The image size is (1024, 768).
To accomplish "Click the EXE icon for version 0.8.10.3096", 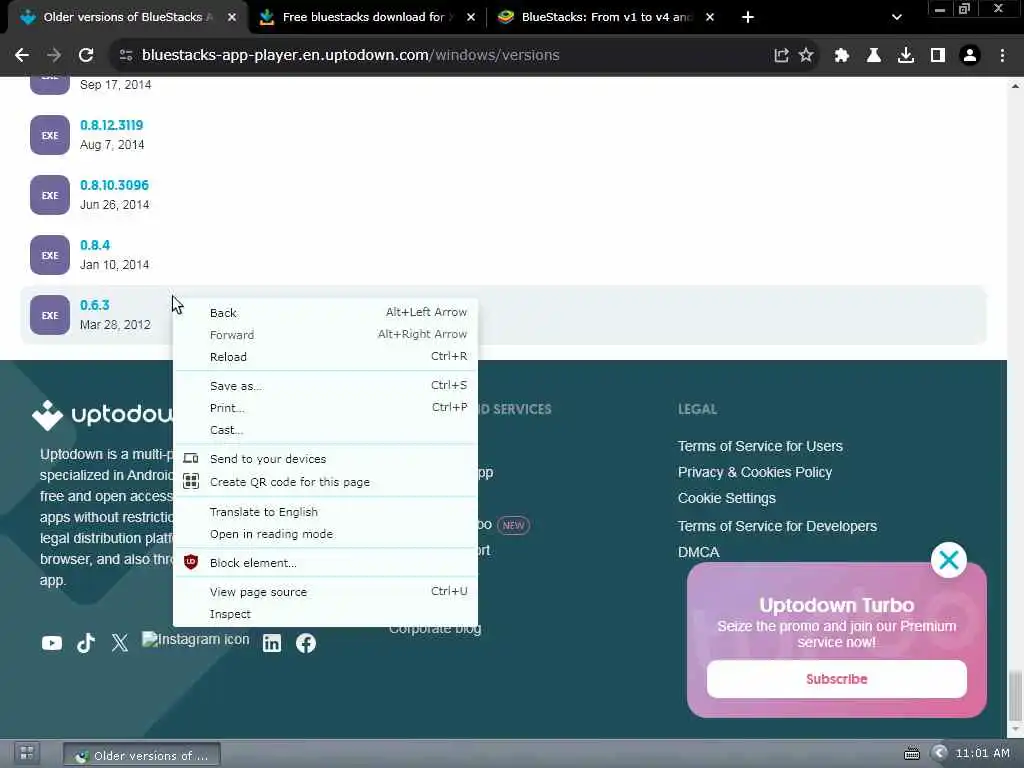I will 50,195.
